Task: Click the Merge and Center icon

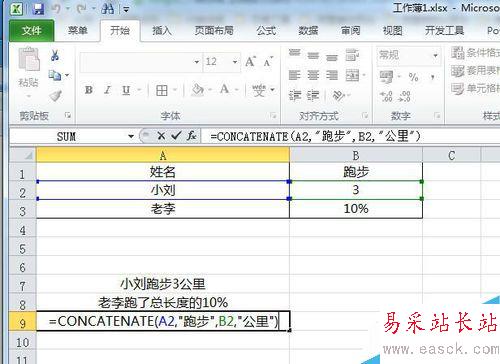Action: (353, 75)
